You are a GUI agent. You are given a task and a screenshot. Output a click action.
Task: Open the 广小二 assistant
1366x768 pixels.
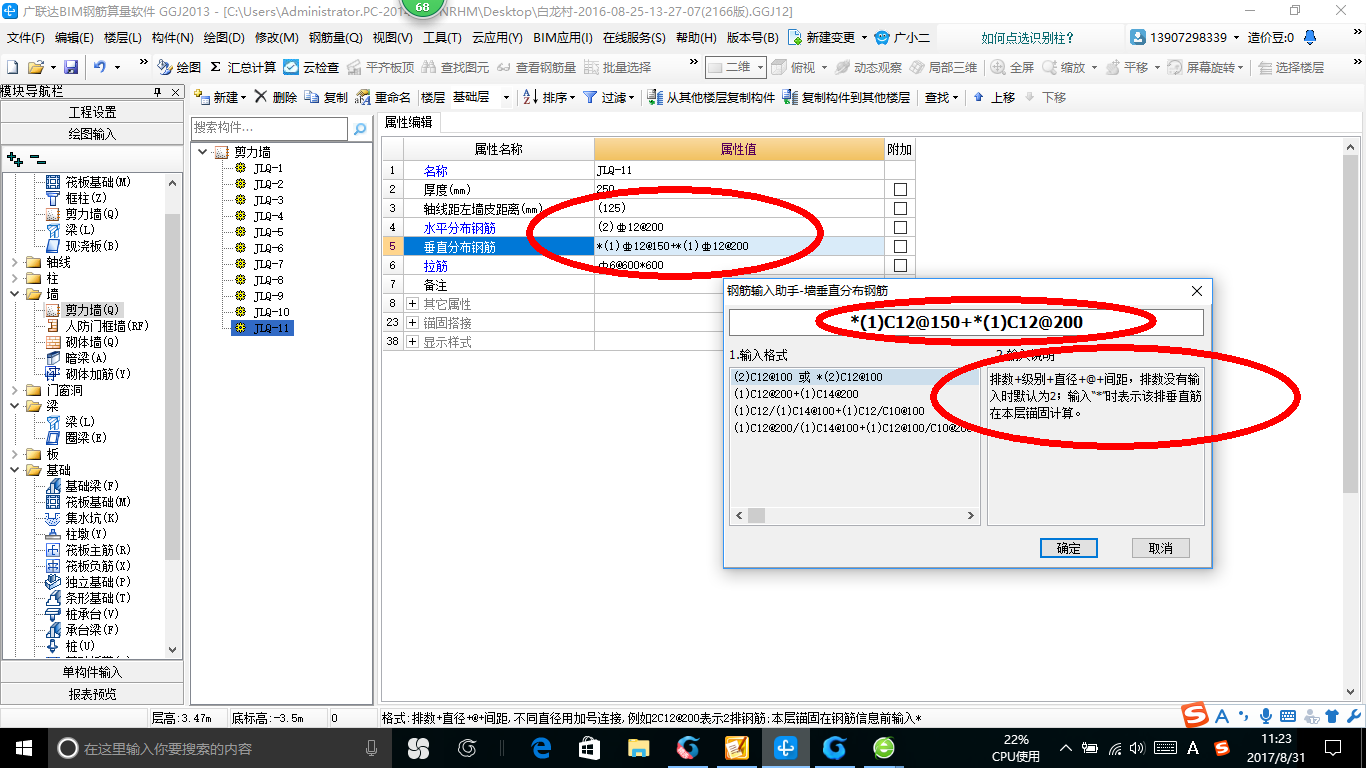pyautogui.click(x=902, y=37)
